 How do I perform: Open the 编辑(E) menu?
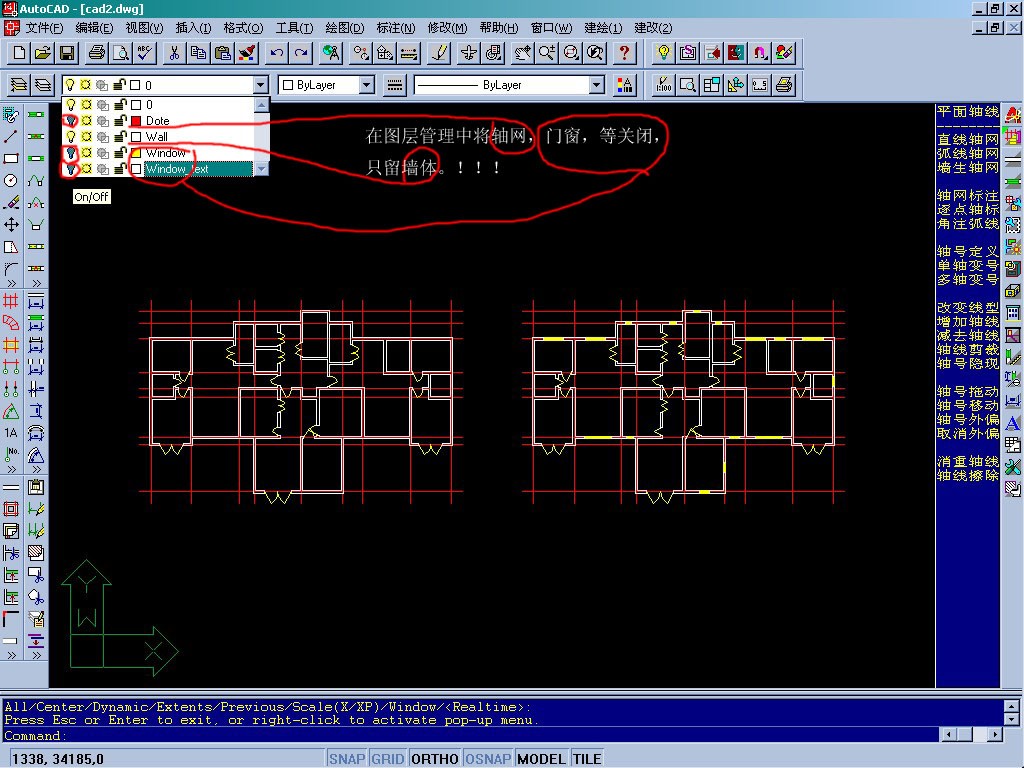(x=94, y=27)
